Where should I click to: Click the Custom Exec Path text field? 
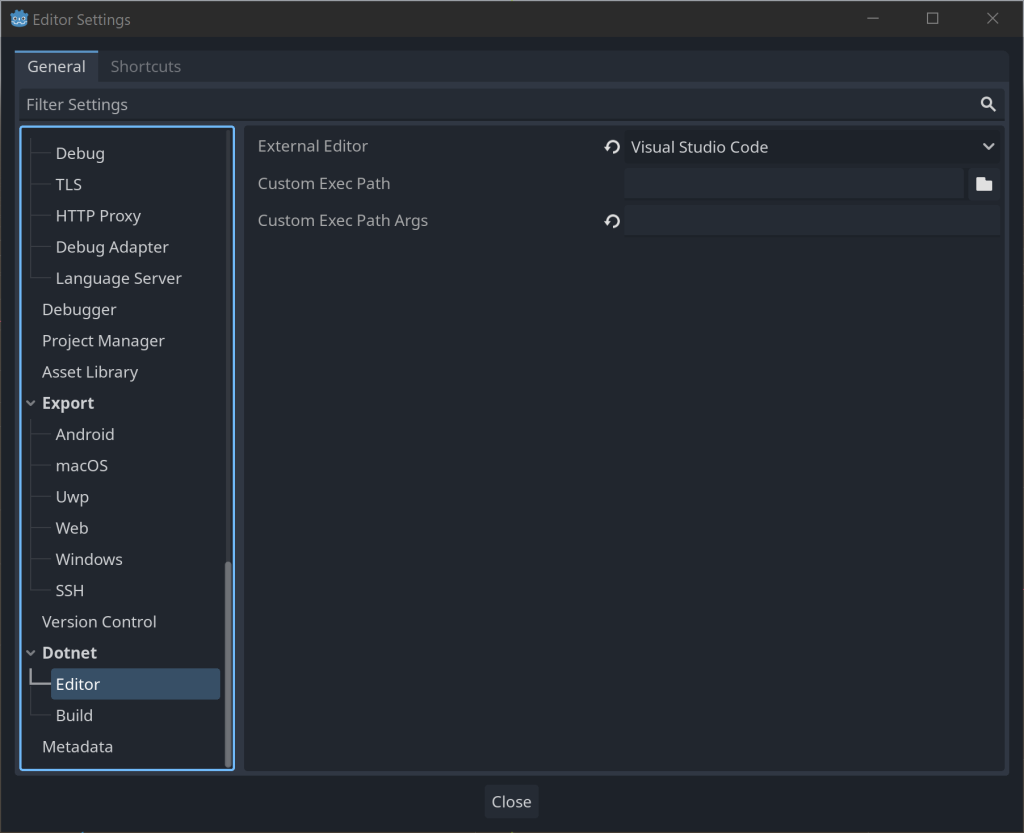point(794,184)
